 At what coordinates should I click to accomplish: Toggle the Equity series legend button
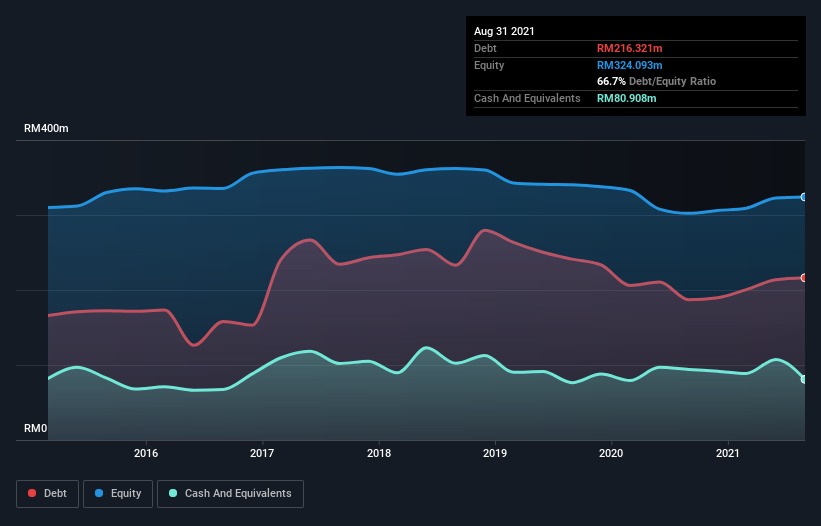click(118, 494)
